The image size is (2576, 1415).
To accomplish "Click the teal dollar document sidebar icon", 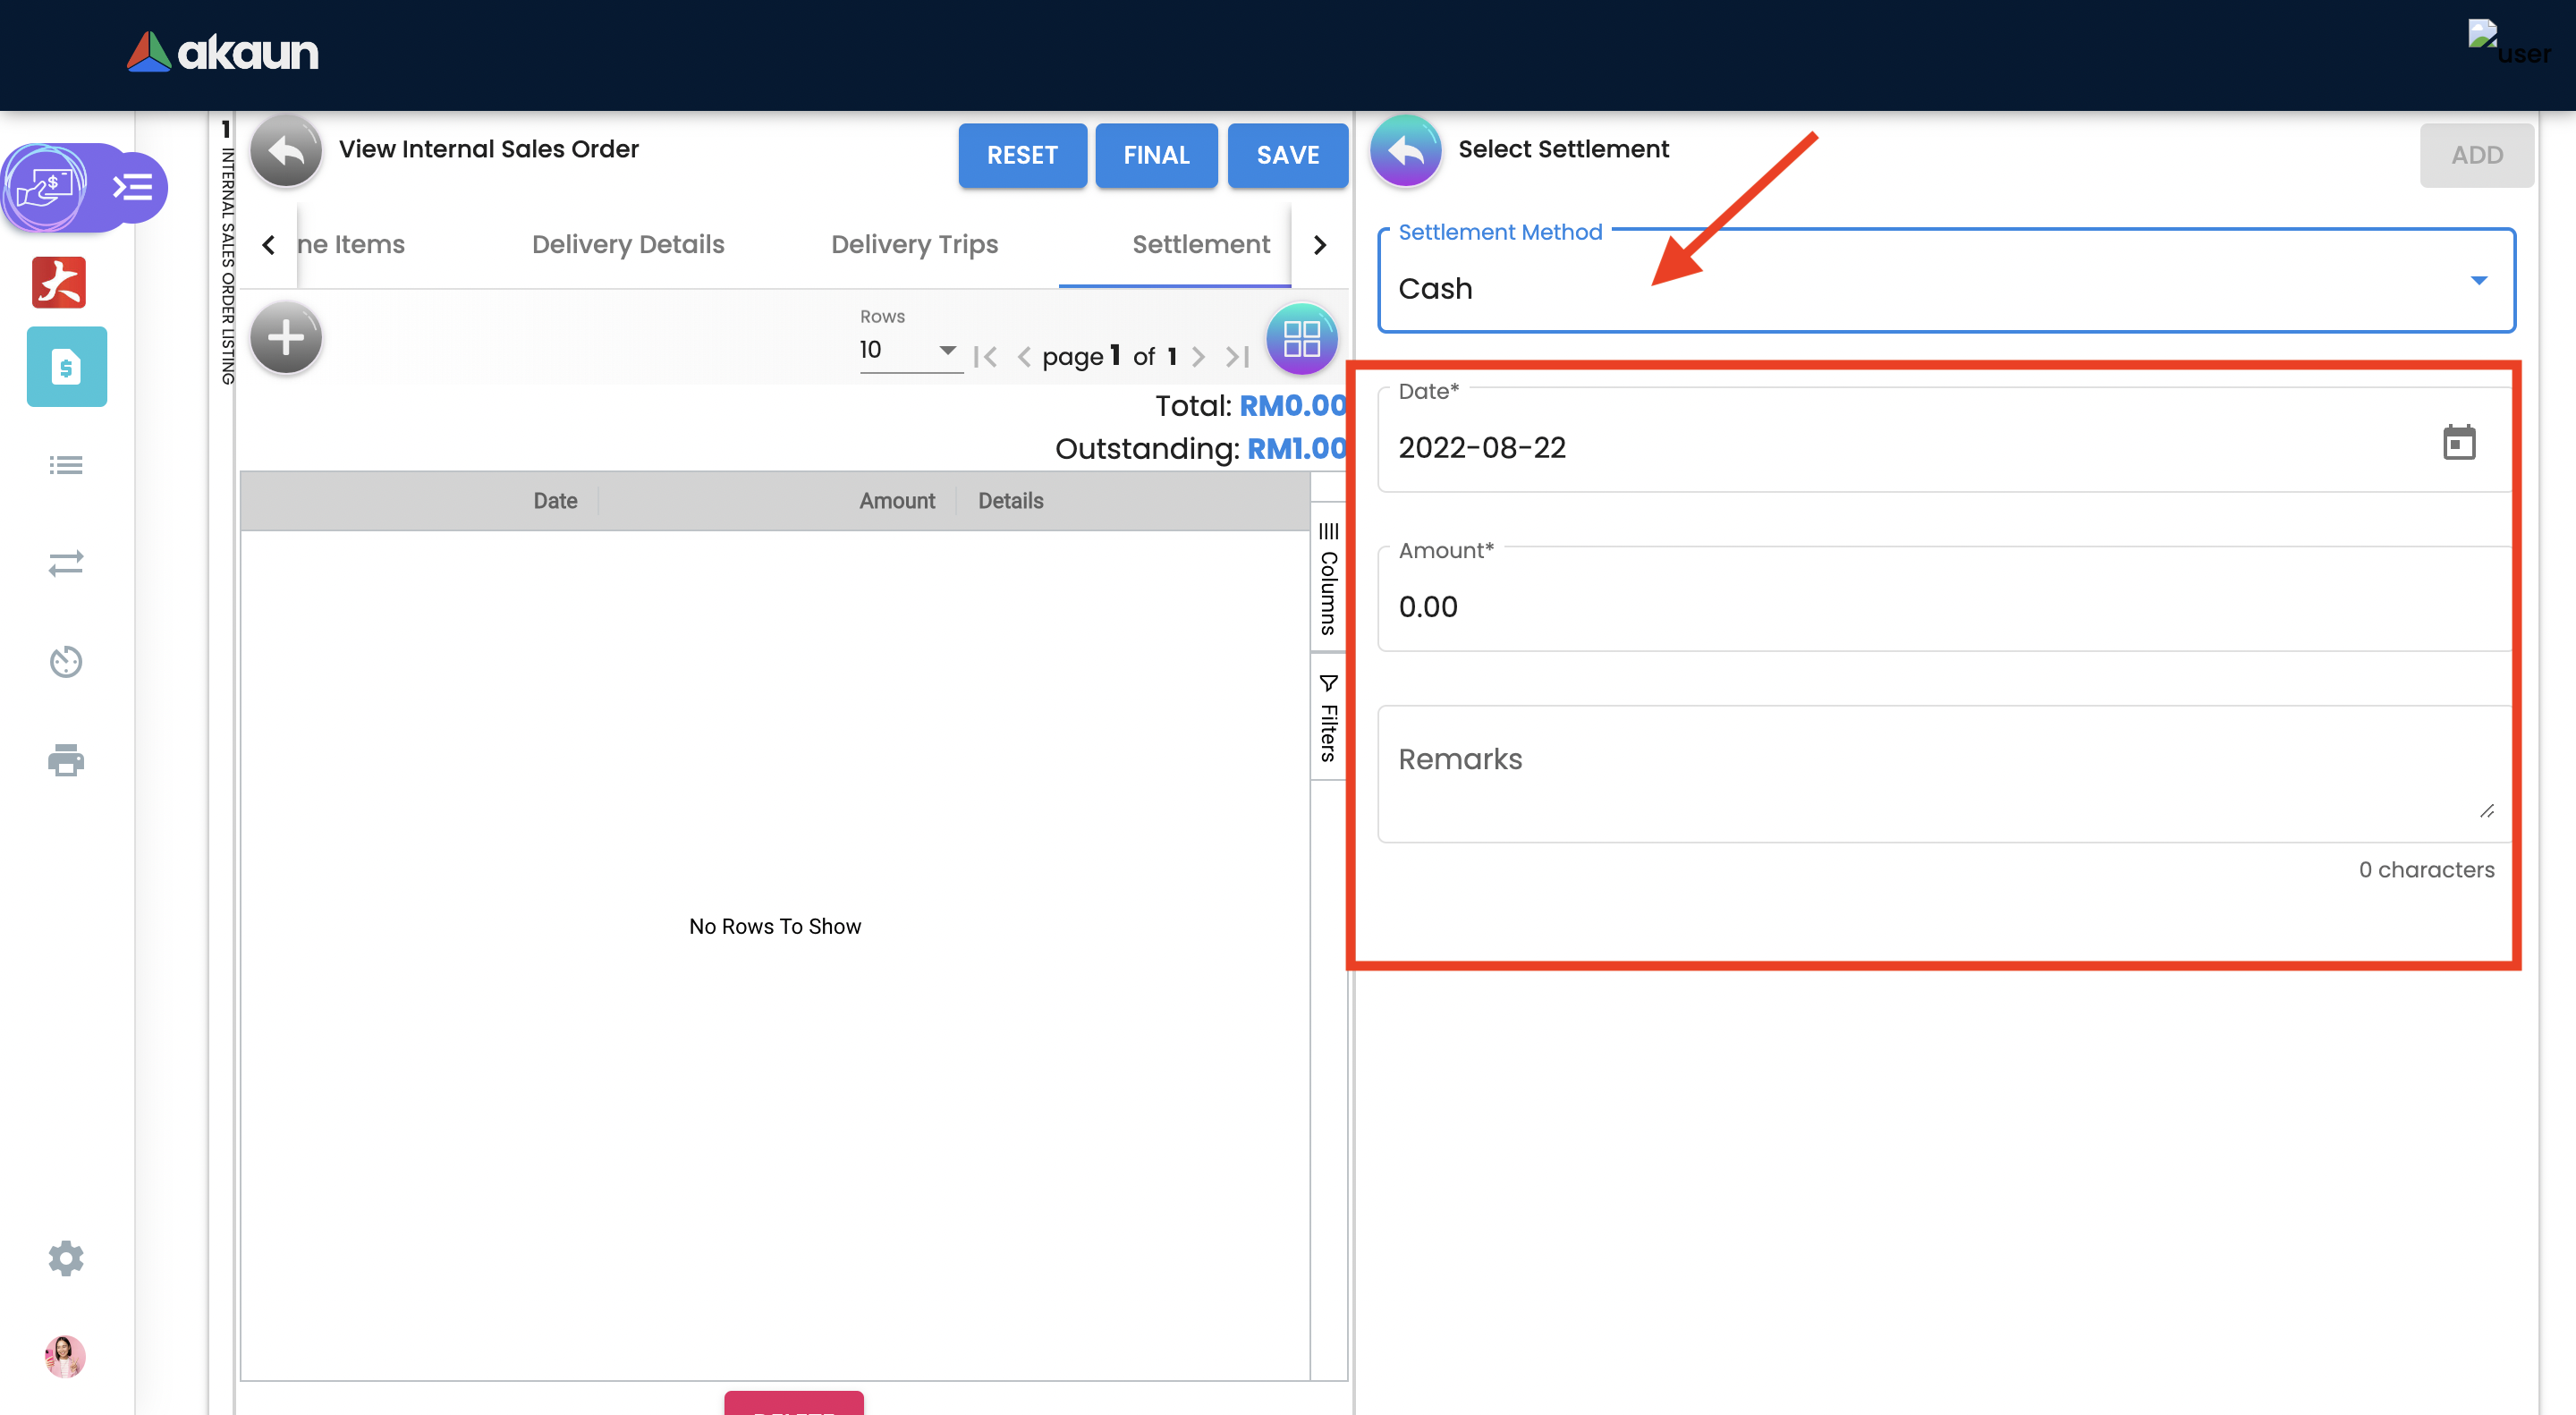I will (66, 367).
